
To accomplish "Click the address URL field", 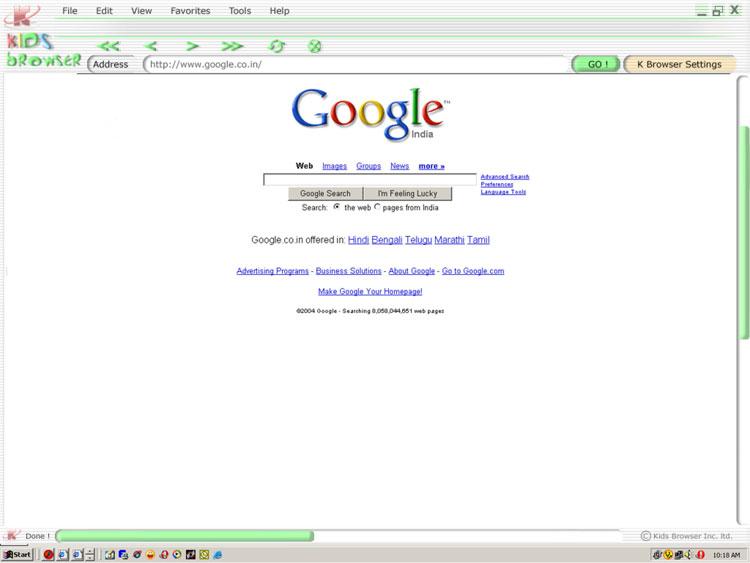I will coord(356,64).
